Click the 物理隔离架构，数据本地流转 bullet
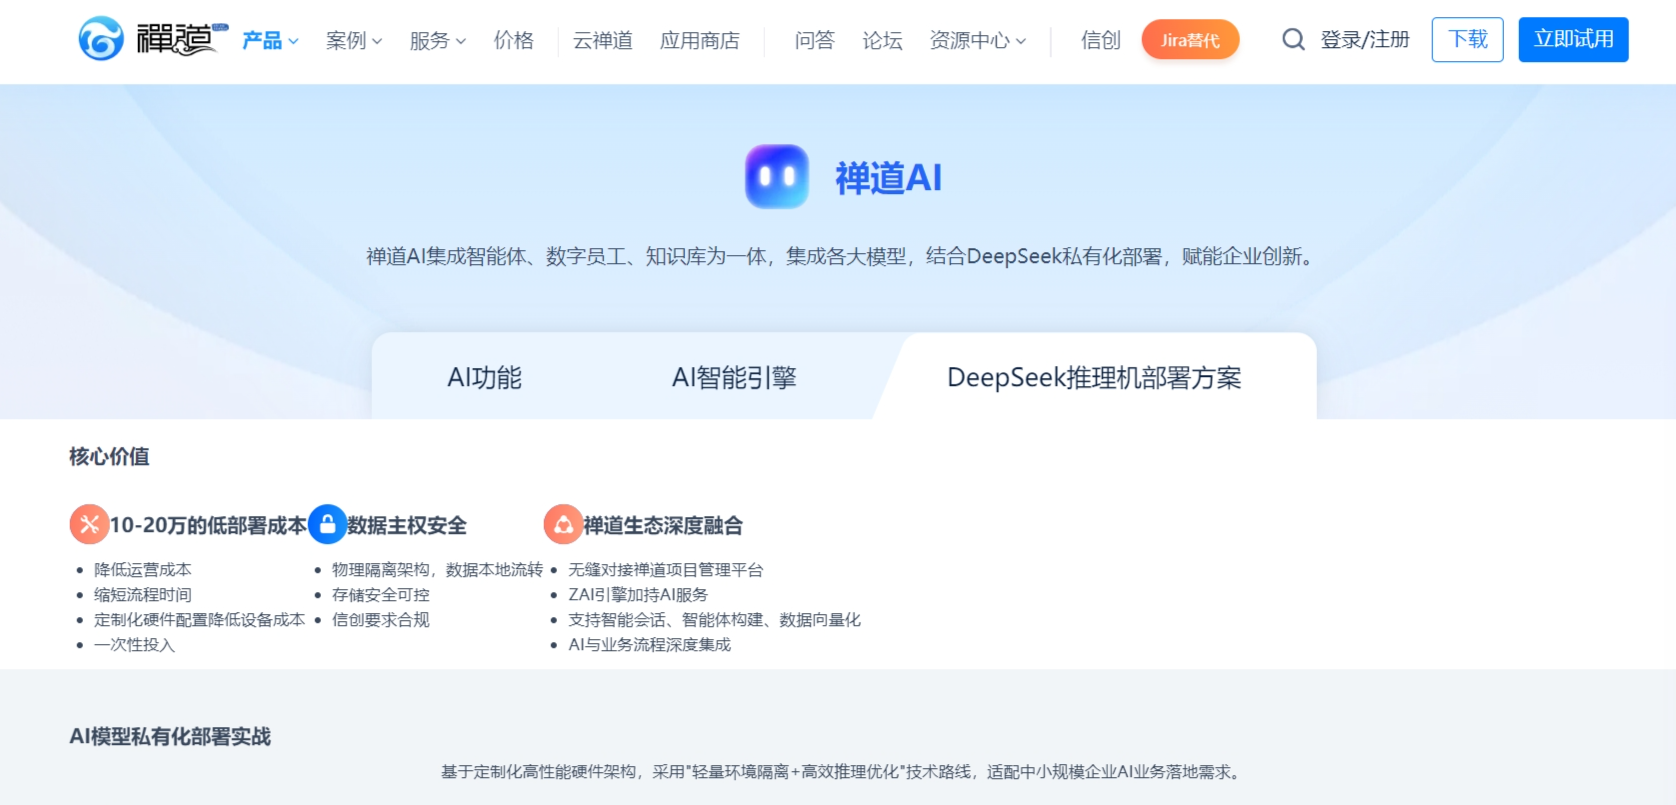Image resolution: width=1676 pixels, height=805 pixels. (x=438, y=570)
